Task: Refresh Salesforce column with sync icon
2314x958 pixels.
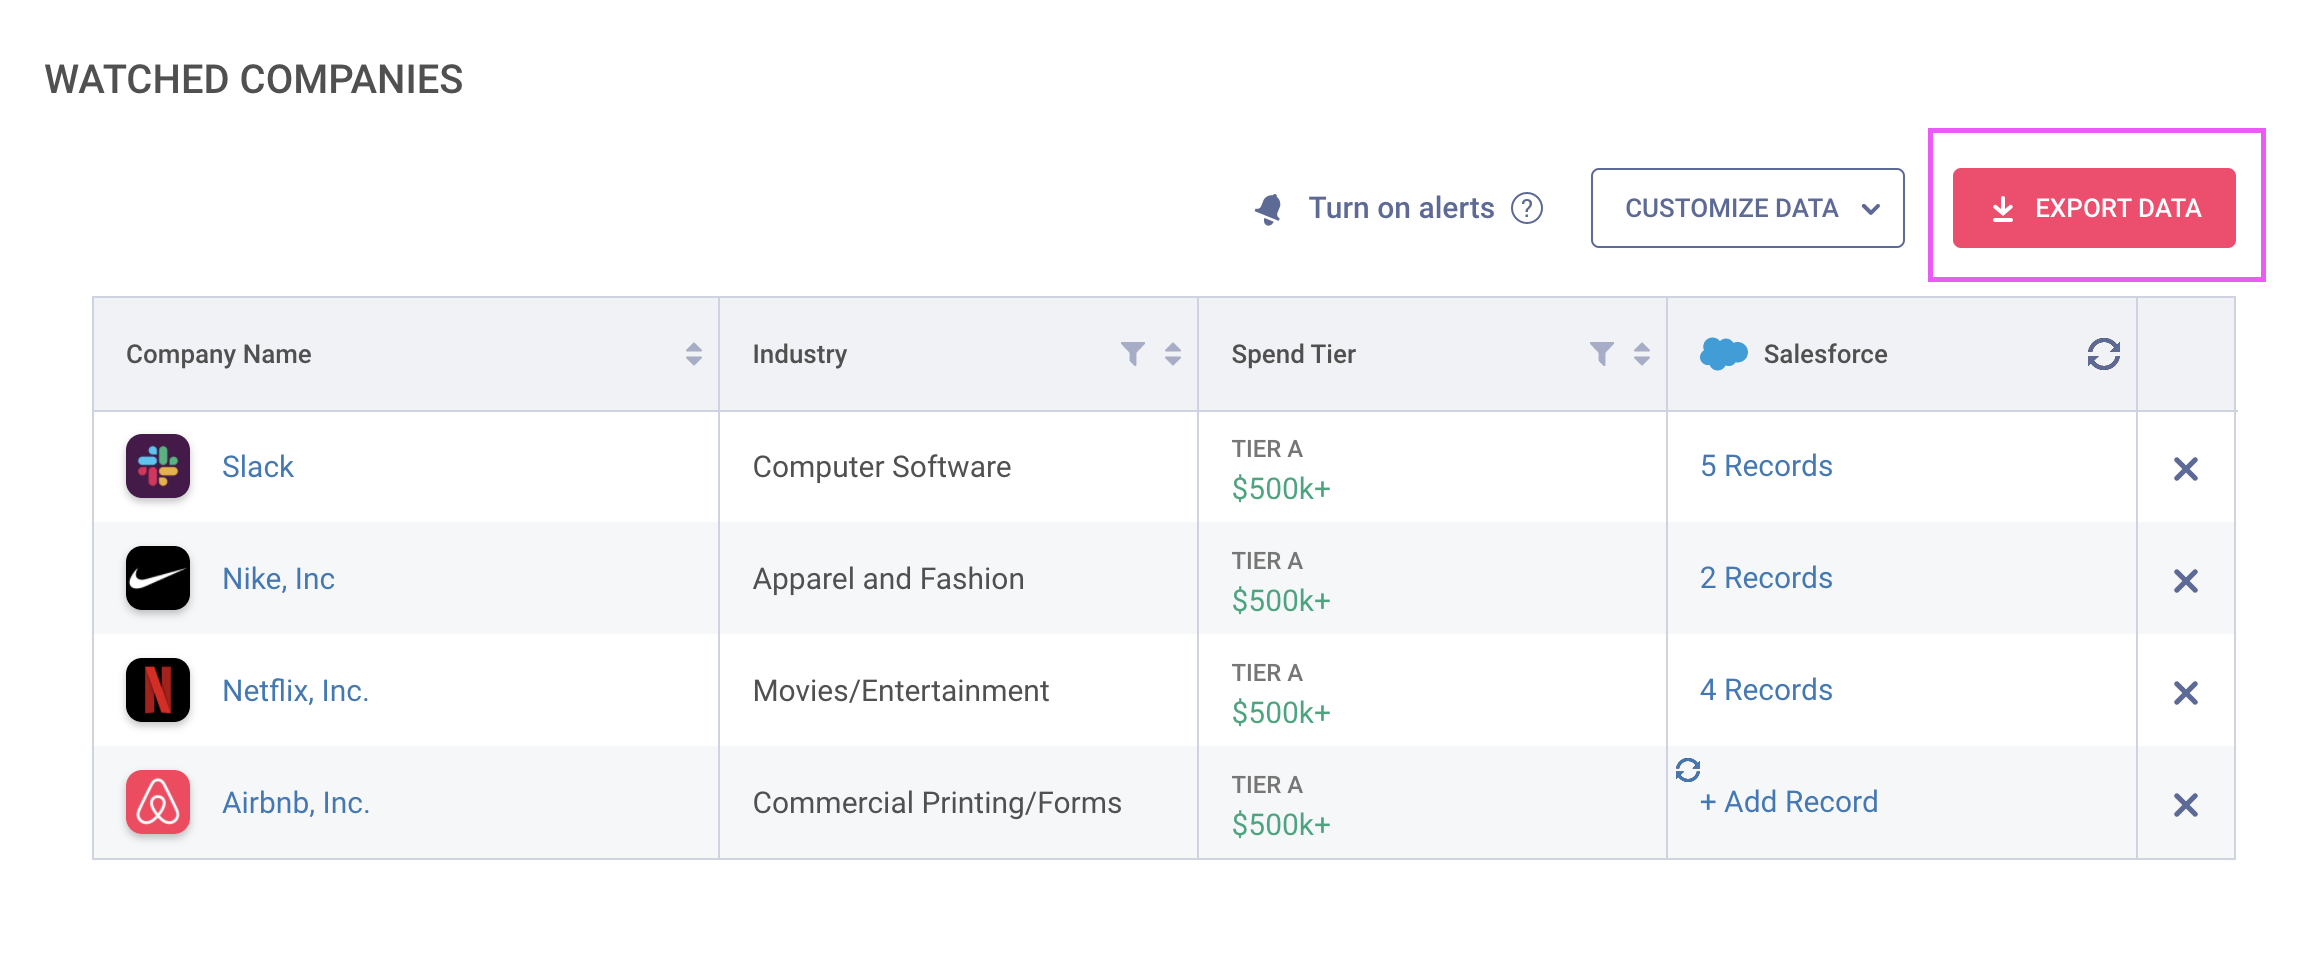Action: [x=2103, y=354]
